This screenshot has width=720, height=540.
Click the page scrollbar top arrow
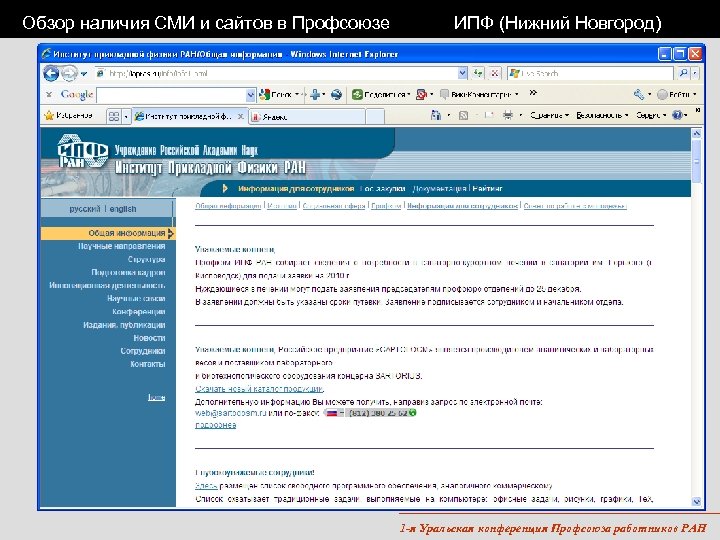pos(696,134)
